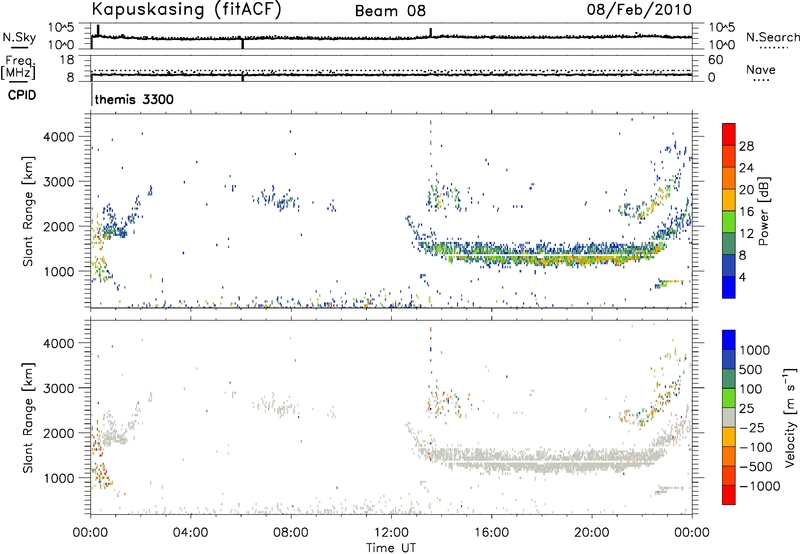The image size is (800, 554).
Task: Click the dark blue bottom power swatch
Action: 729,288
